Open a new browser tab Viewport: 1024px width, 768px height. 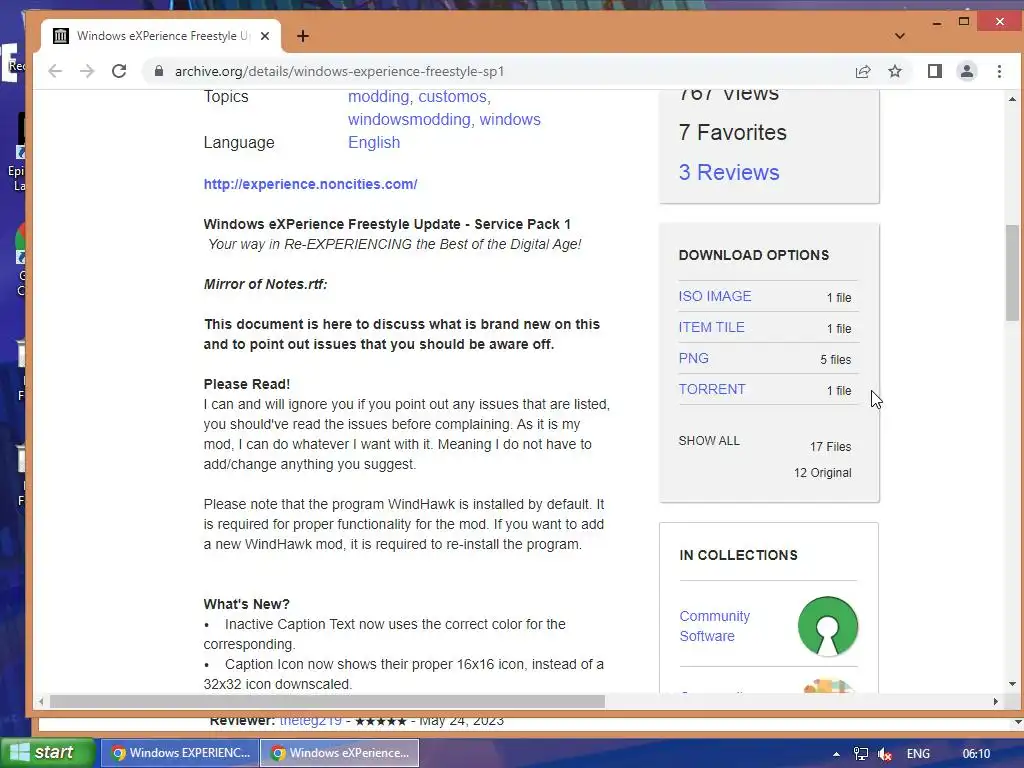point(302,36)
